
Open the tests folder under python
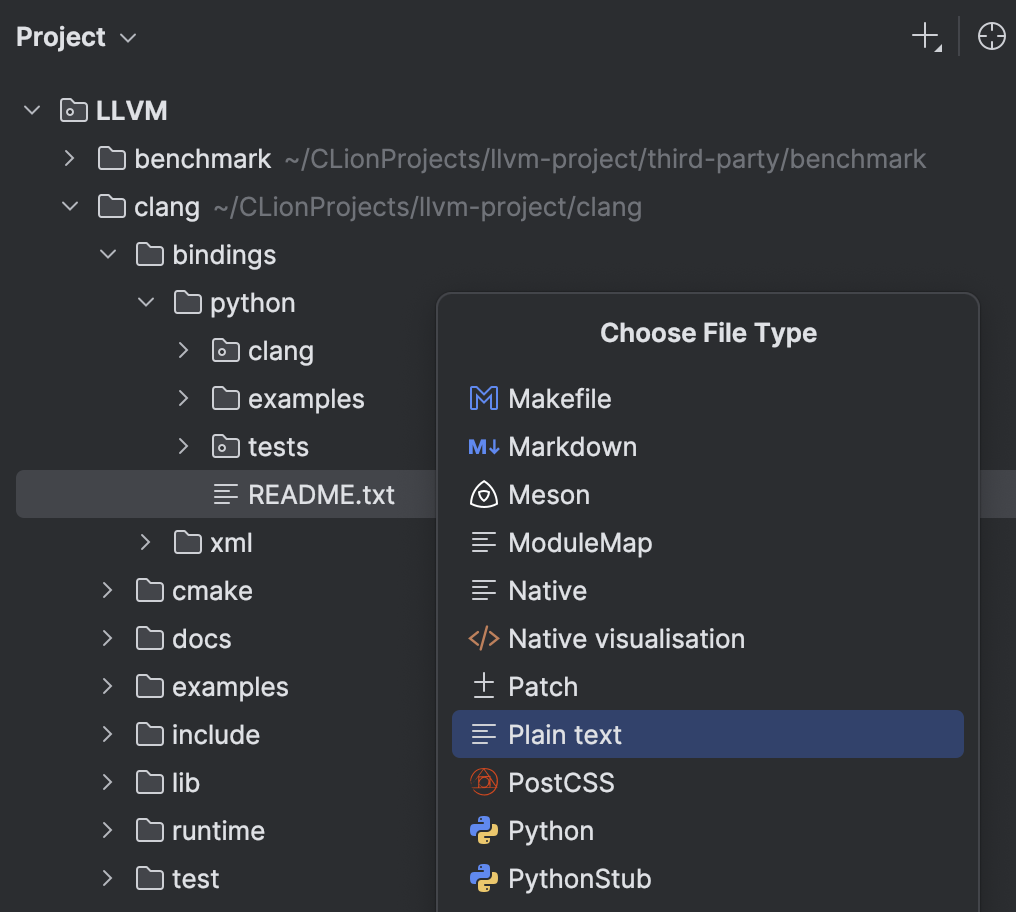coord(183,446)
